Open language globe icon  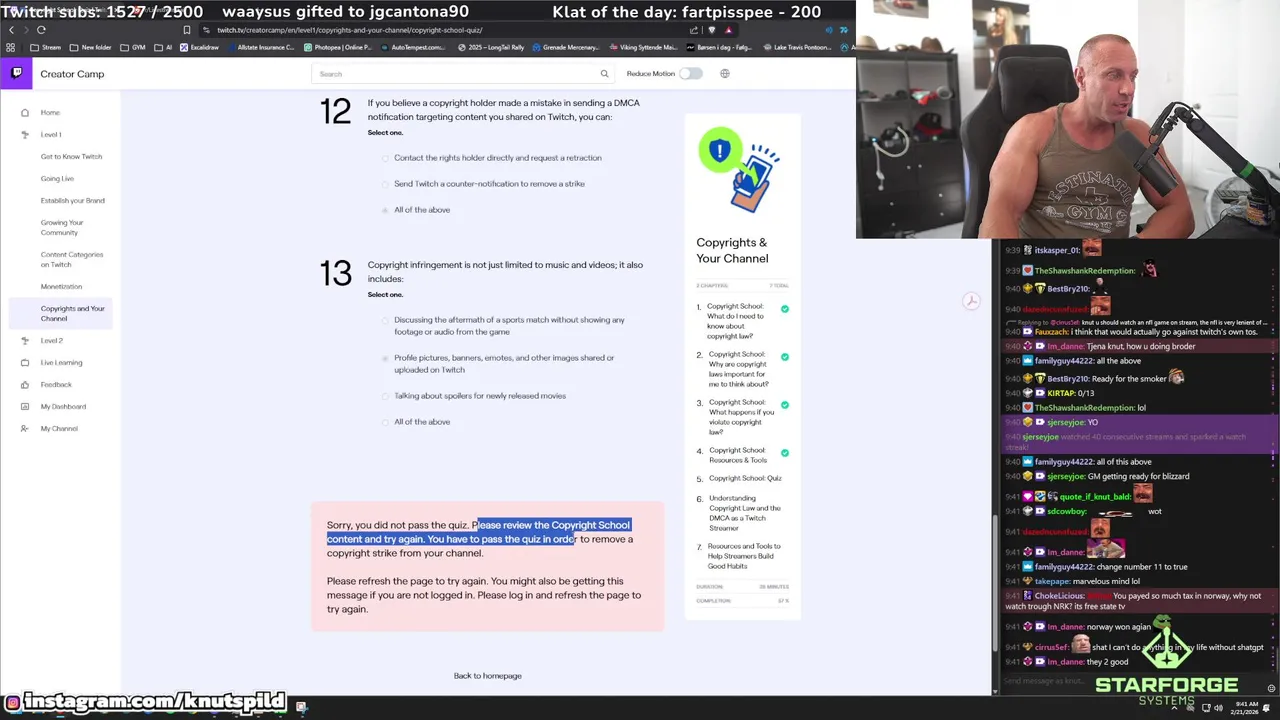(x=725, y=73)
